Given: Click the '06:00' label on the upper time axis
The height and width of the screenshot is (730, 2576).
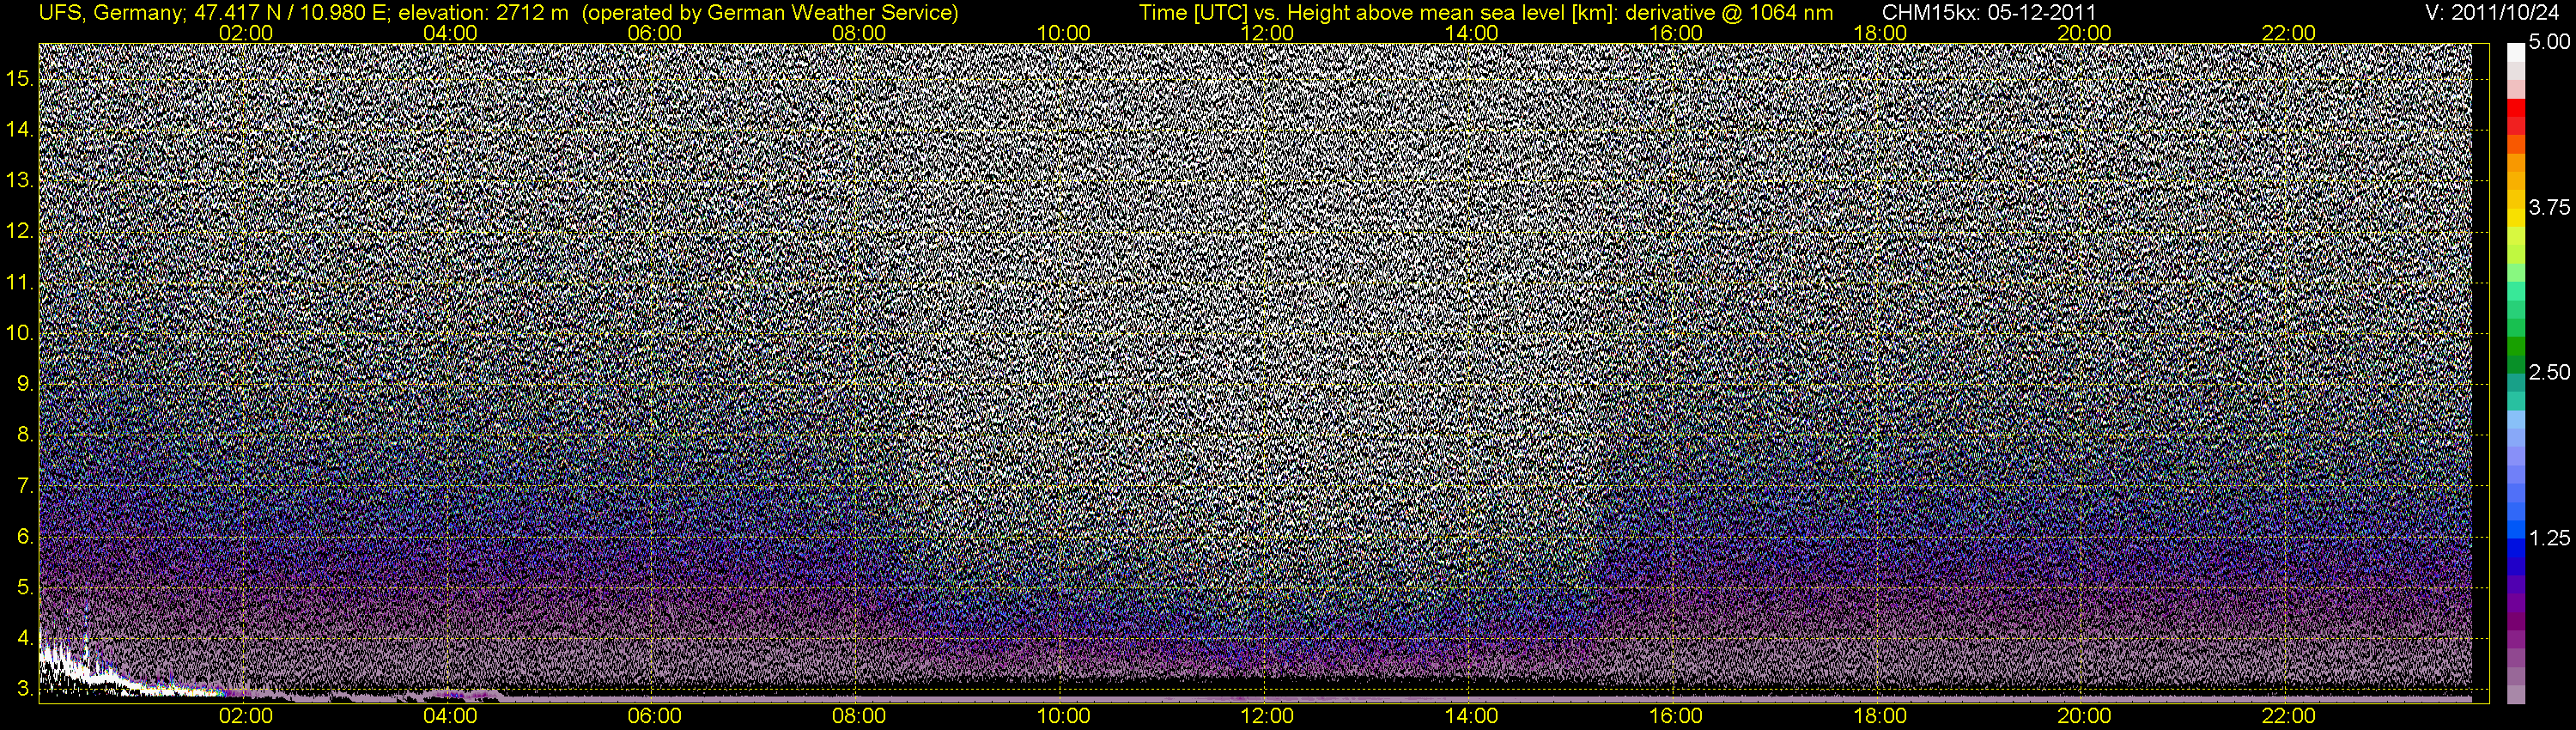Looking at the screenshot, I should (x=654, y=33).
